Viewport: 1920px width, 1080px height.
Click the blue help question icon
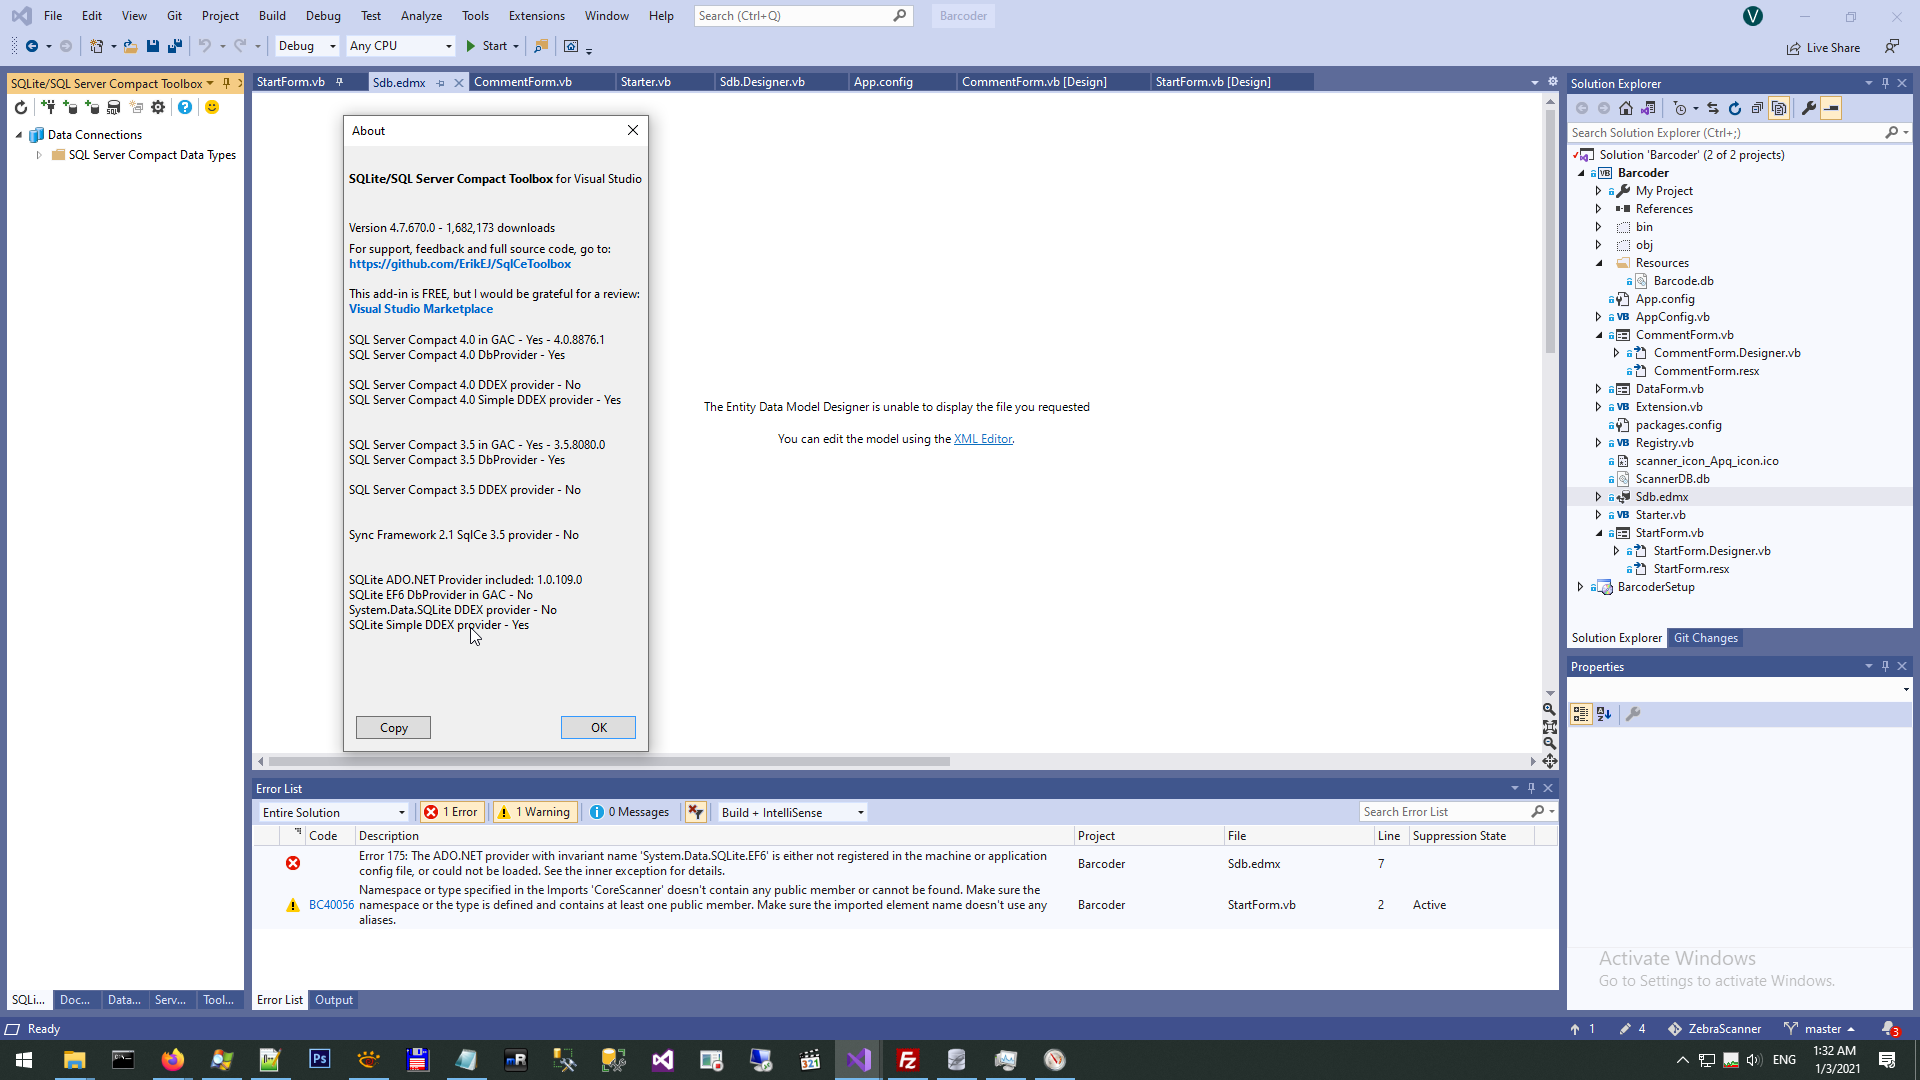tap(185, 107)
